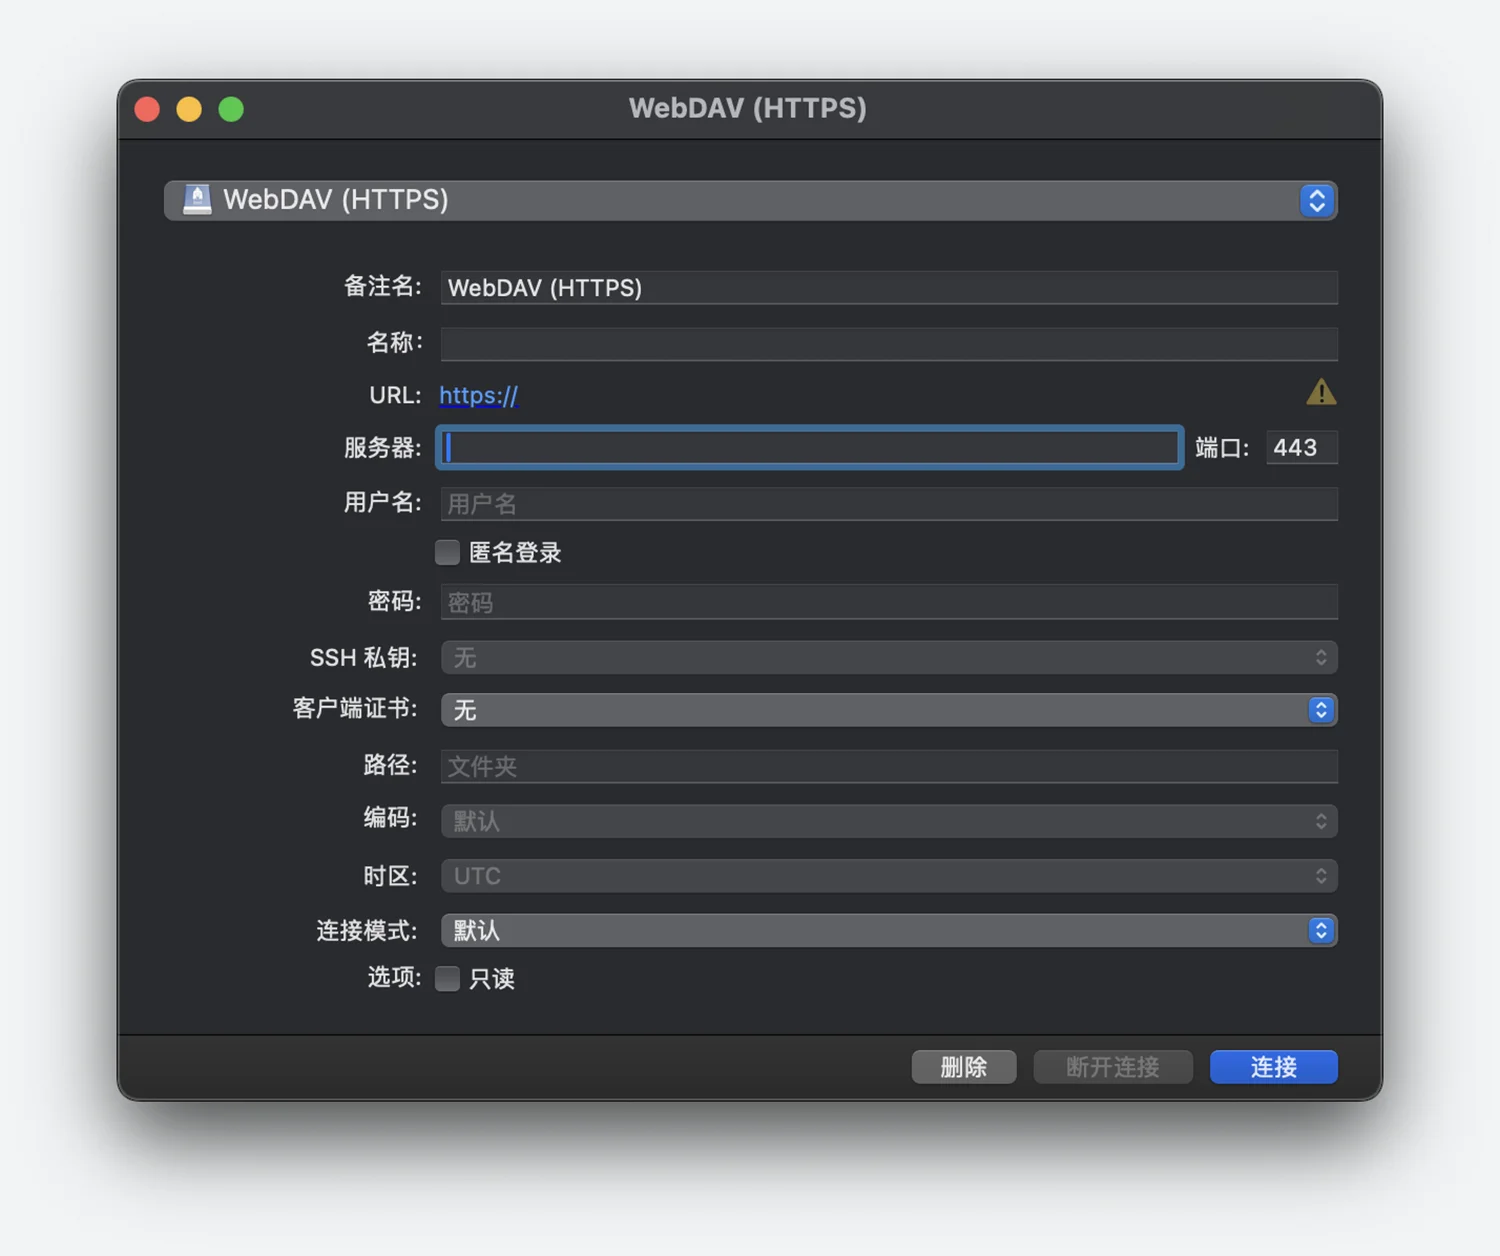Click the empty 名称 input field
The height and width of the screenshot is (1256, 1500).
pyautogui.click(x=889, y=343)
